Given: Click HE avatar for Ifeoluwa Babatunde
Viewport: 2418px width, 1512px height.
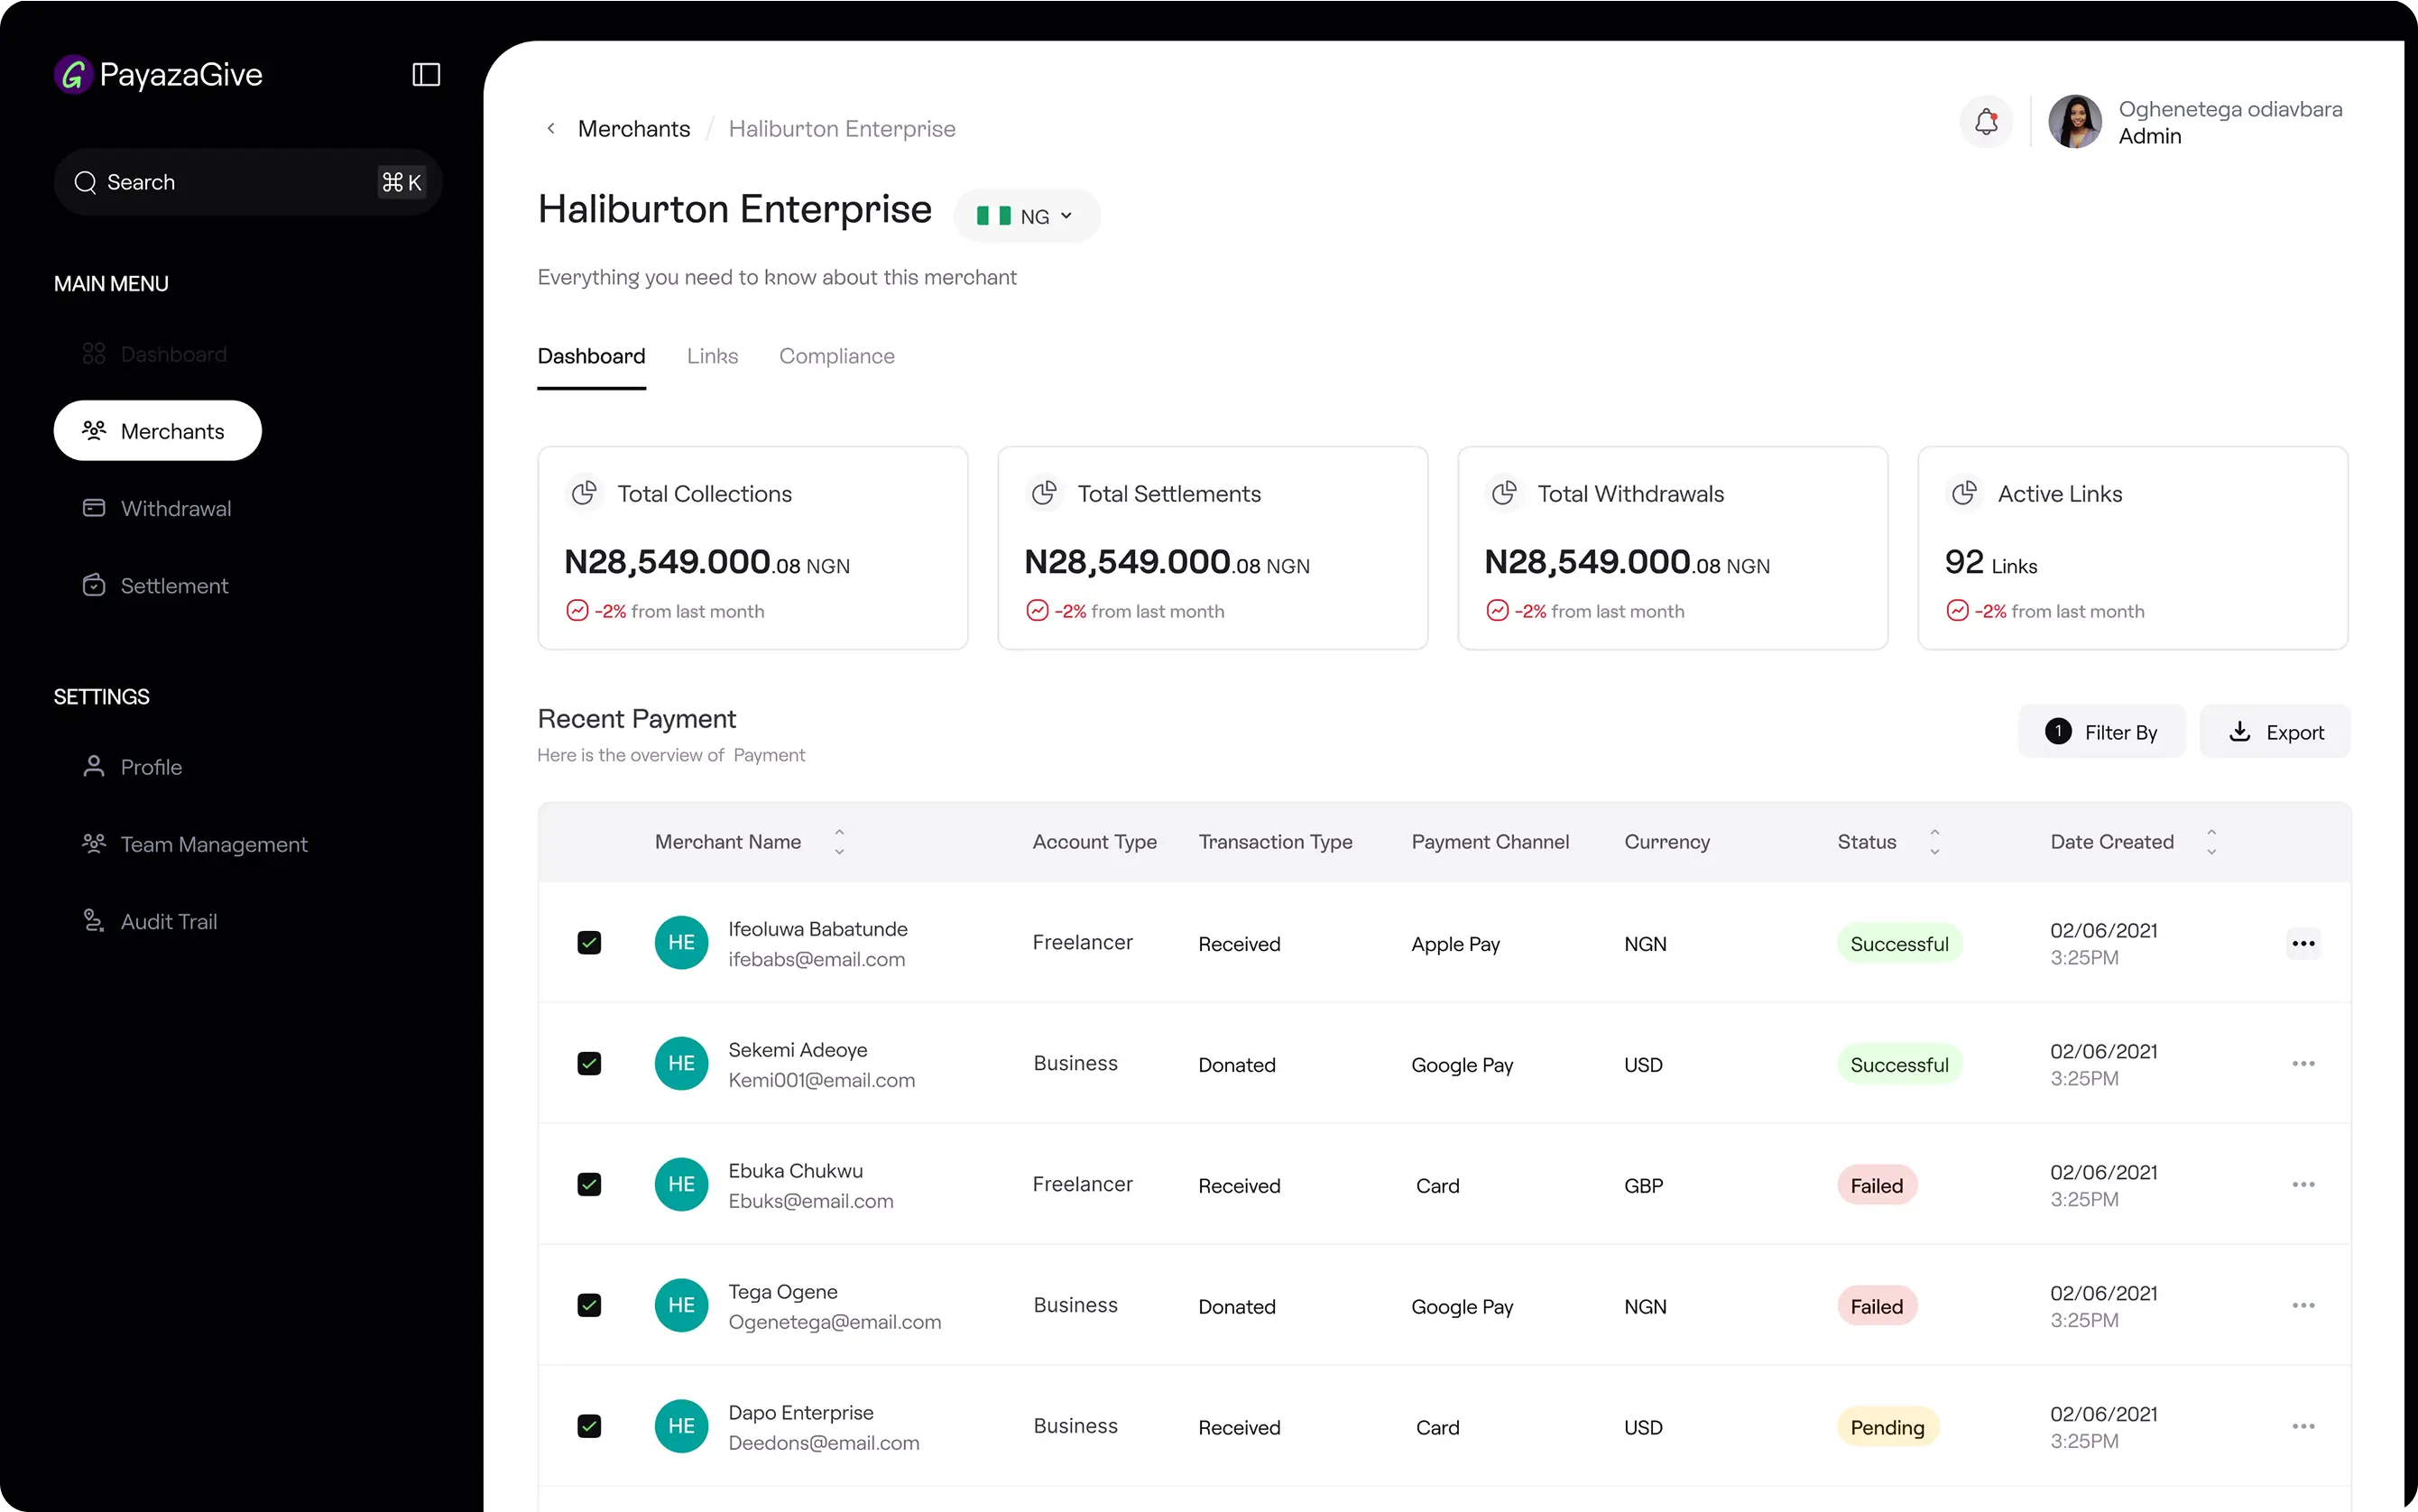Looking at the screenshot, I should tap(681, 943).
